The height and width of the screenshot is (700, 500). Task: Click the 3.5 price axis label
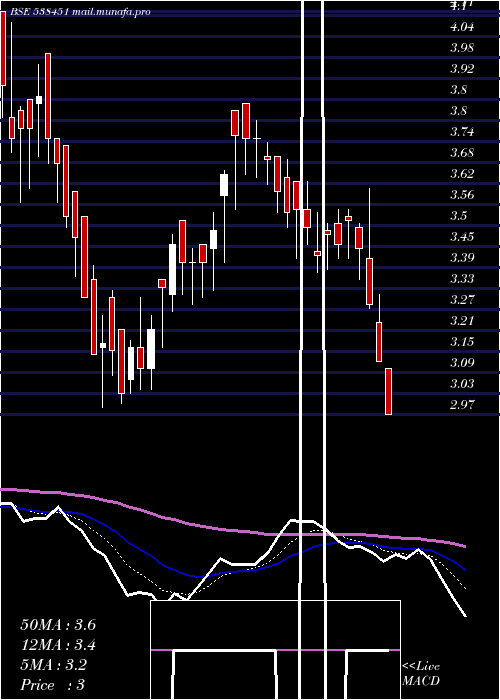click(459, 216)
